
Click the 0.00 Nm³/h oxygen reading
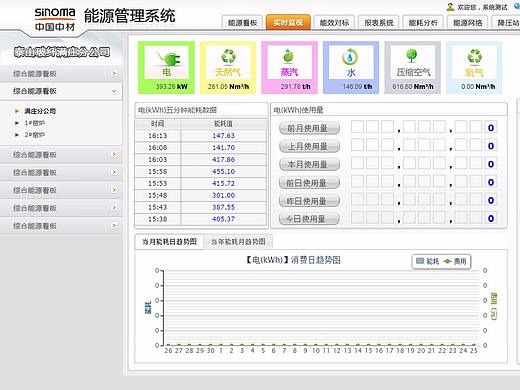(x=478, y=87)
